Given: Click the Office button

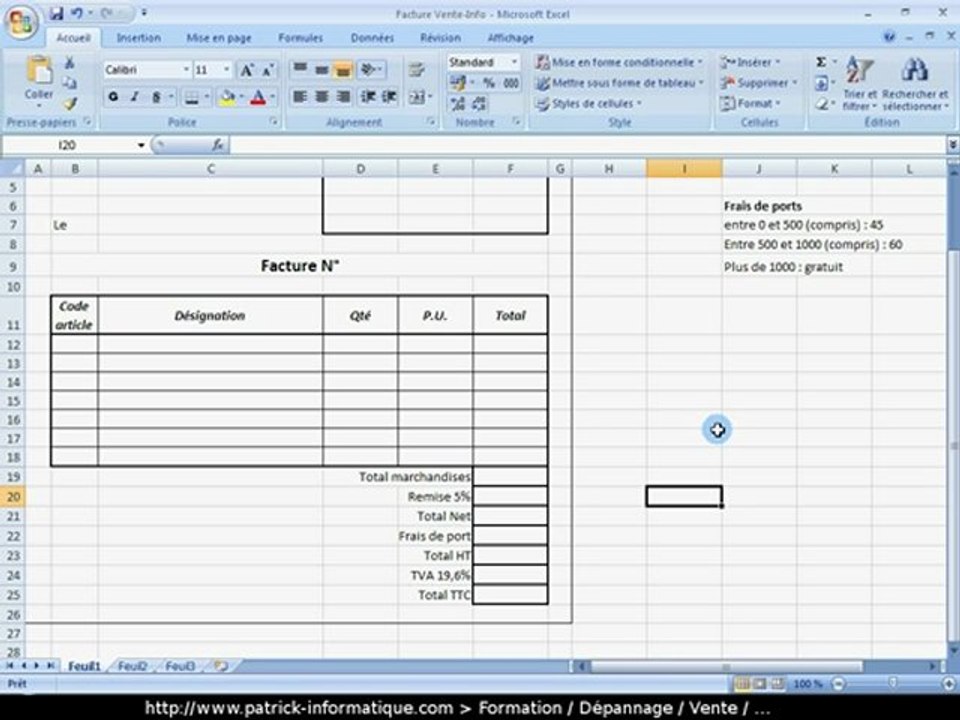Looking at the screenshot, I should coord(22,22).
